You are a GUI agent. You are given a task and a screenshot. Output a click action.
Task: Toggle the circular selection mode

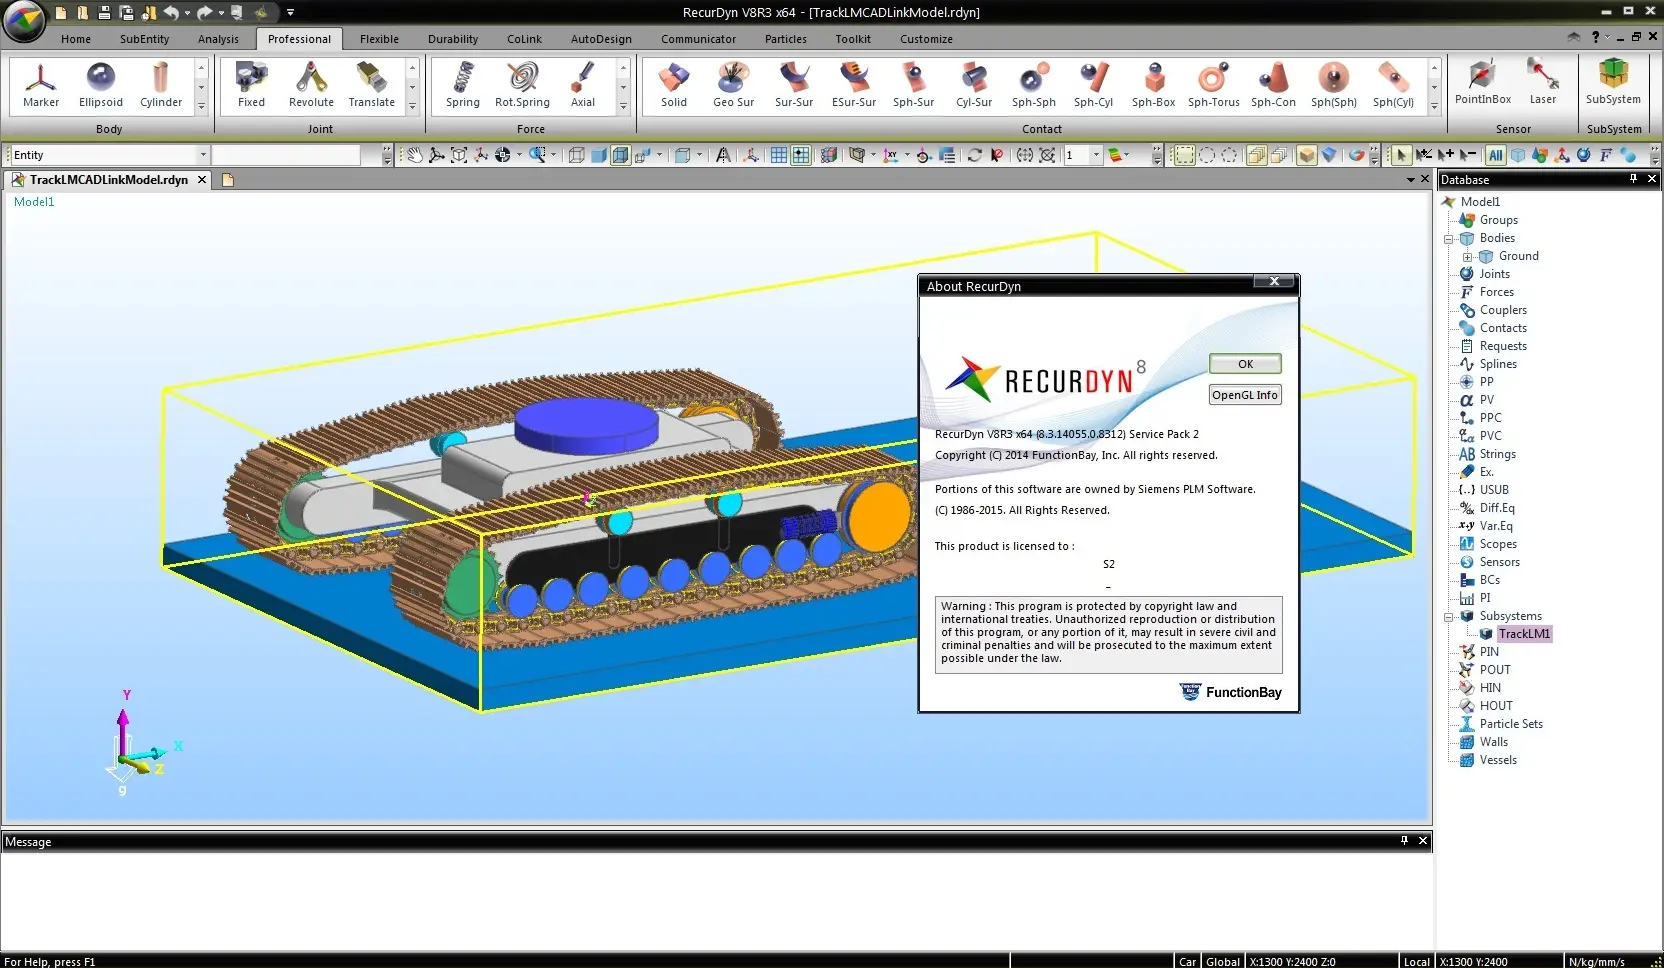tap(1206, 155)
